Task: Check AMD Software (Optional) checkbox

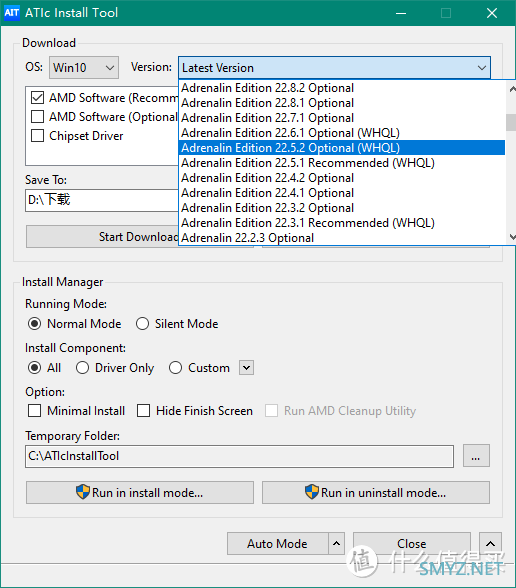Action: coord(38,117)
